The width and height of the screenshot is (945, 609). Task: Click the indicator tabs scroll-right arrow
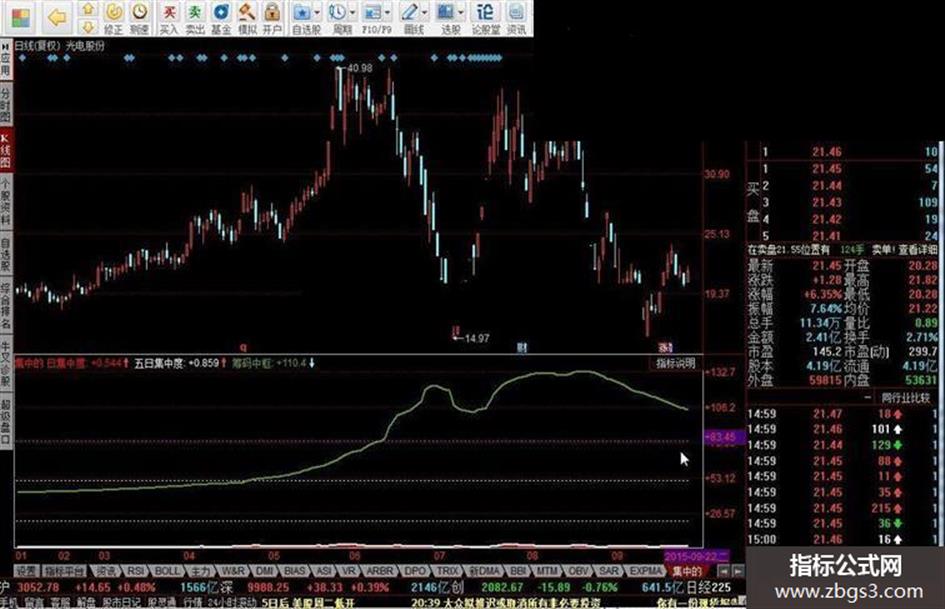point(738,570)
